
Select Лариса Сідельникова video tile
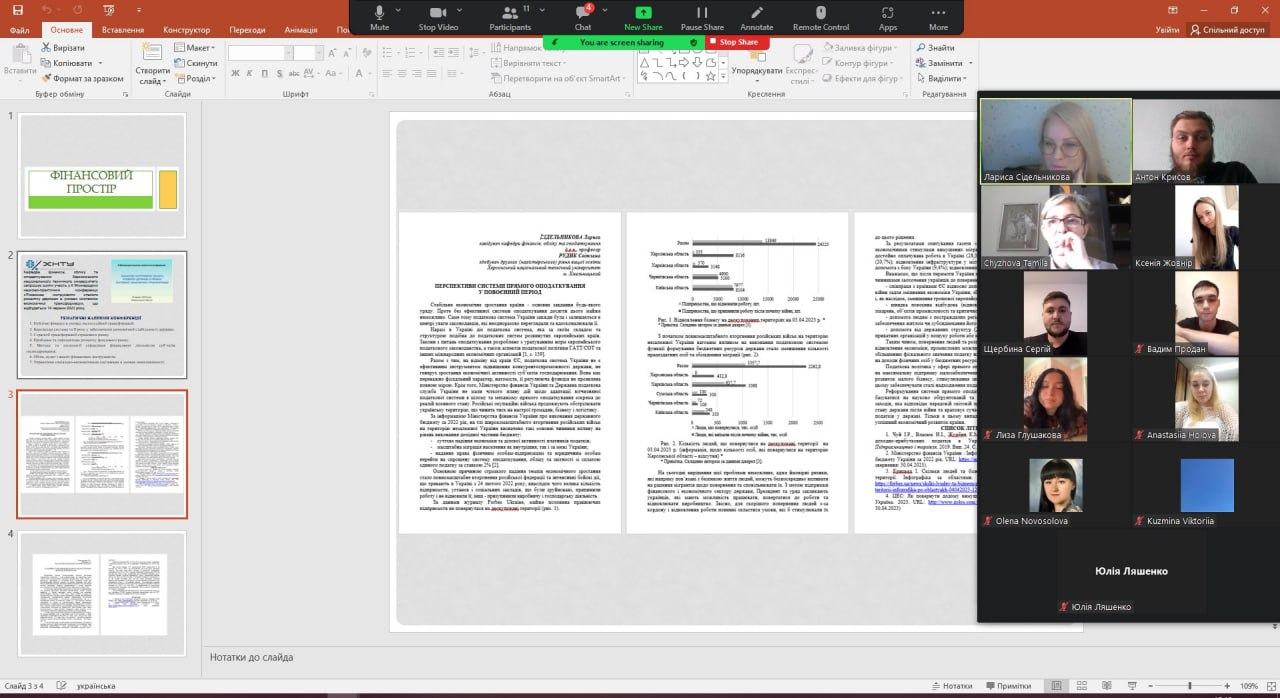tap(1056, 141)
